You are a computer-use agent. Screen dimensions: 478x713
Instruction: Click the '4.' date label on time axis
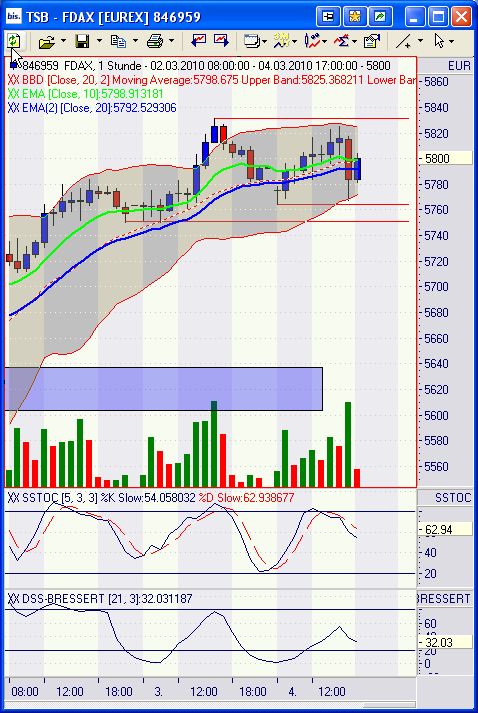292,692
